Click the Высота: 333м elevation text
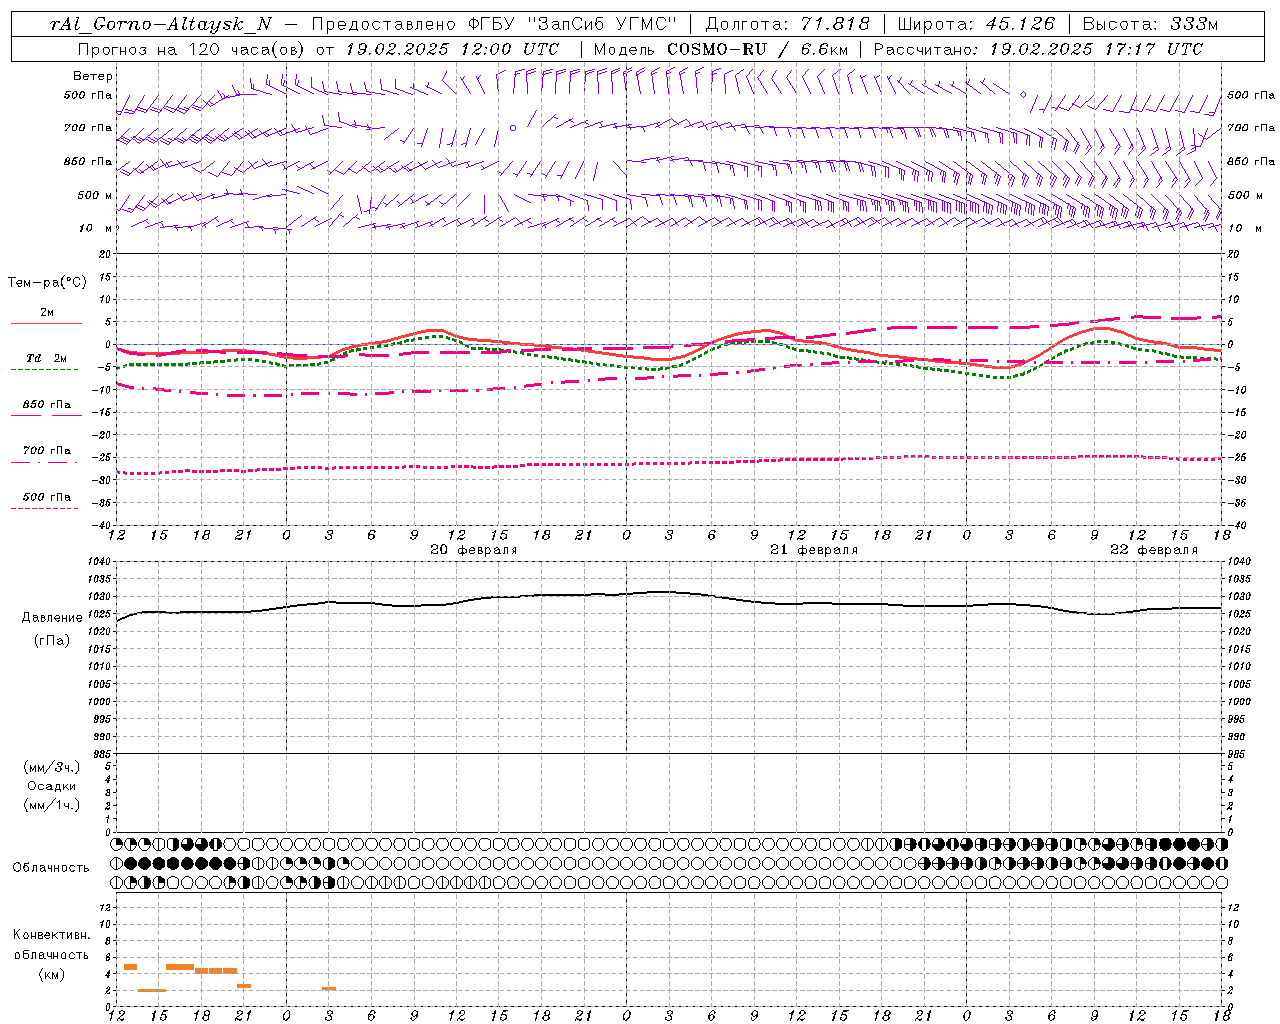Viewport: 1280px width, 1024px height. coord(1151,24)
